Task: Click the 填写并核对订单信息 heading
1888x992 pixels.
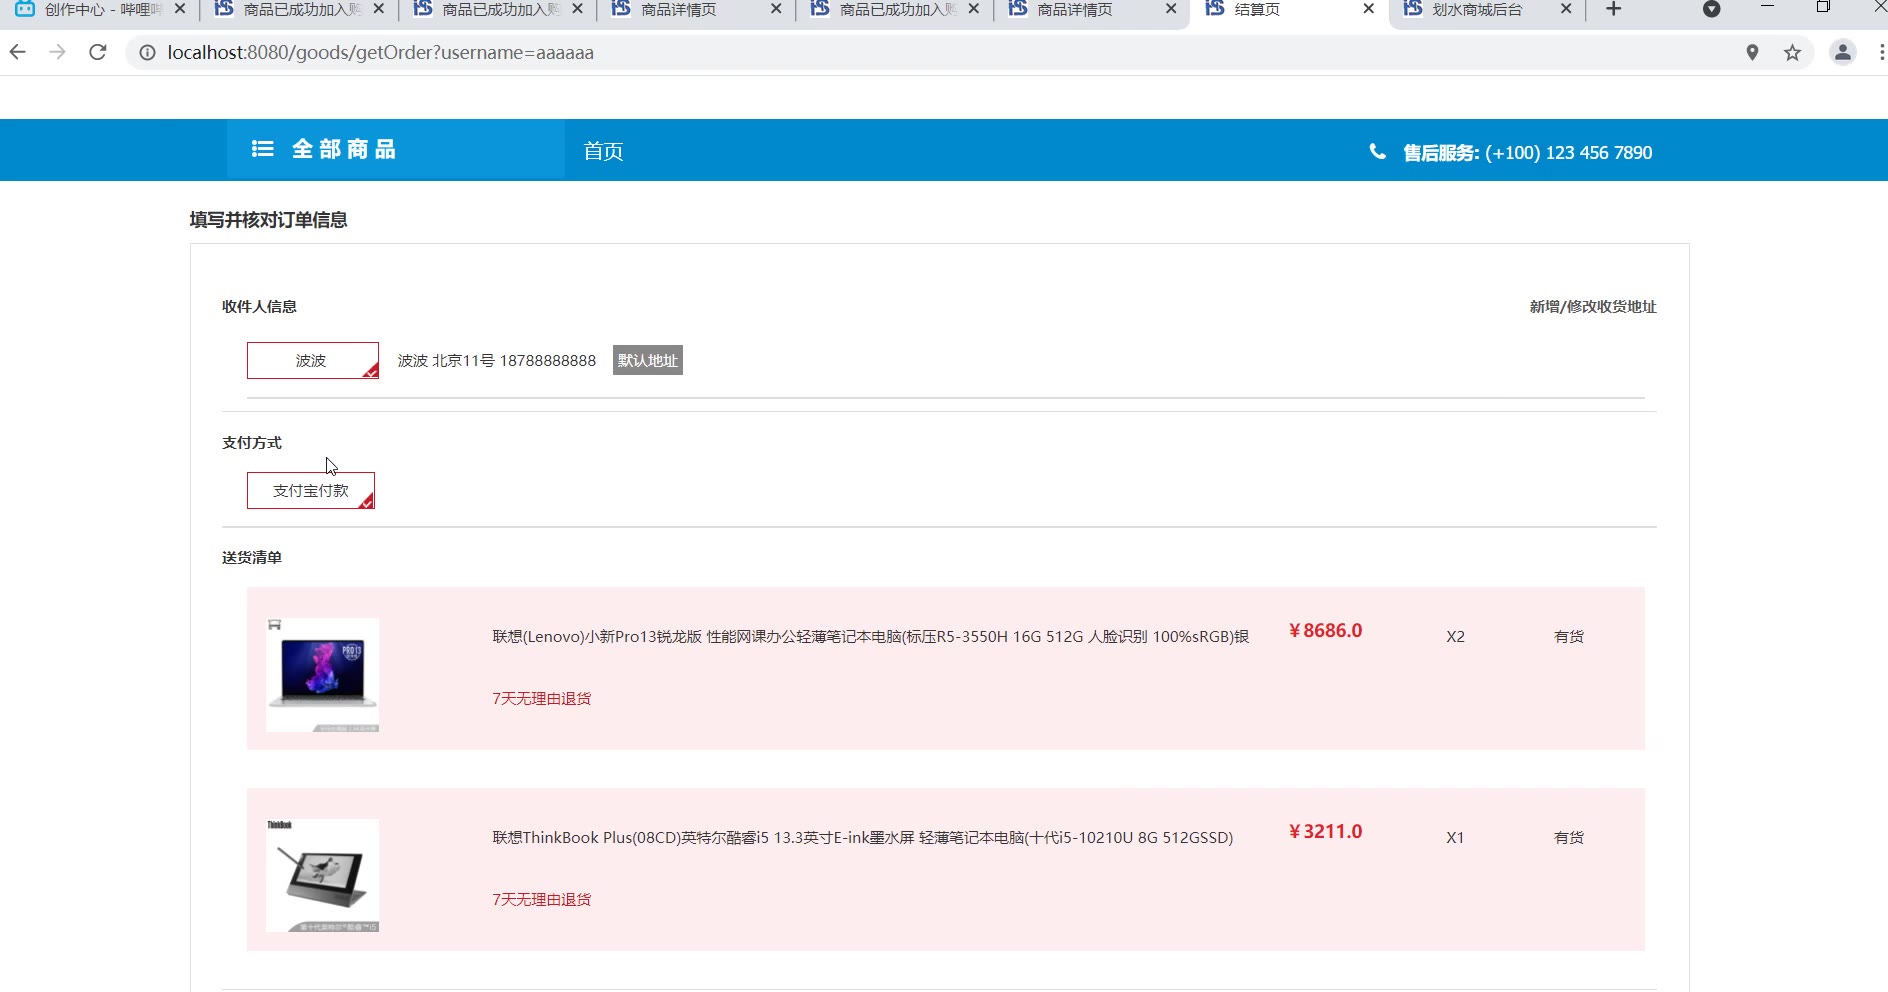Action: coord(268,220)
